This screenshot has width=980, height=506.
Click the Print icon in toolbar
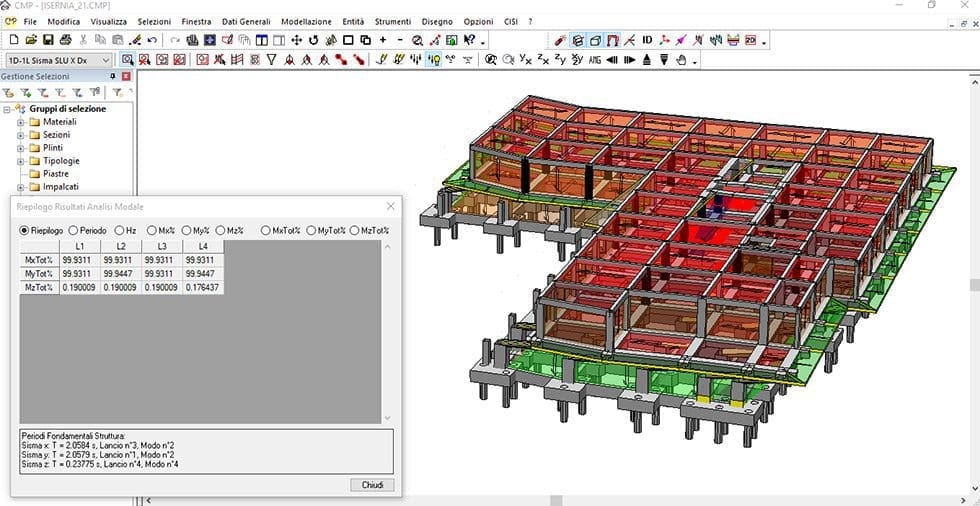coord(65,41)
